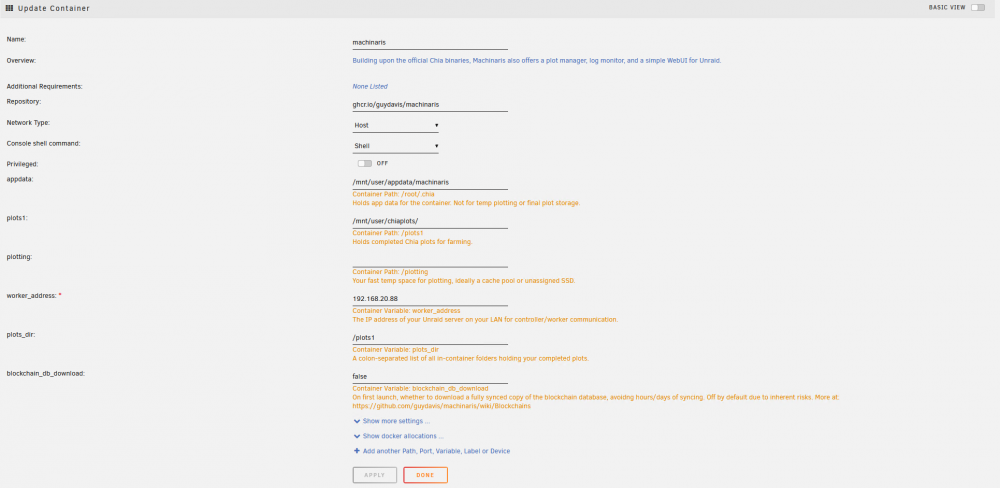Viewport: 1000px width, 488px height.
Task: Click the chevron beside Show more settings
Action: [x=357, y=421]
